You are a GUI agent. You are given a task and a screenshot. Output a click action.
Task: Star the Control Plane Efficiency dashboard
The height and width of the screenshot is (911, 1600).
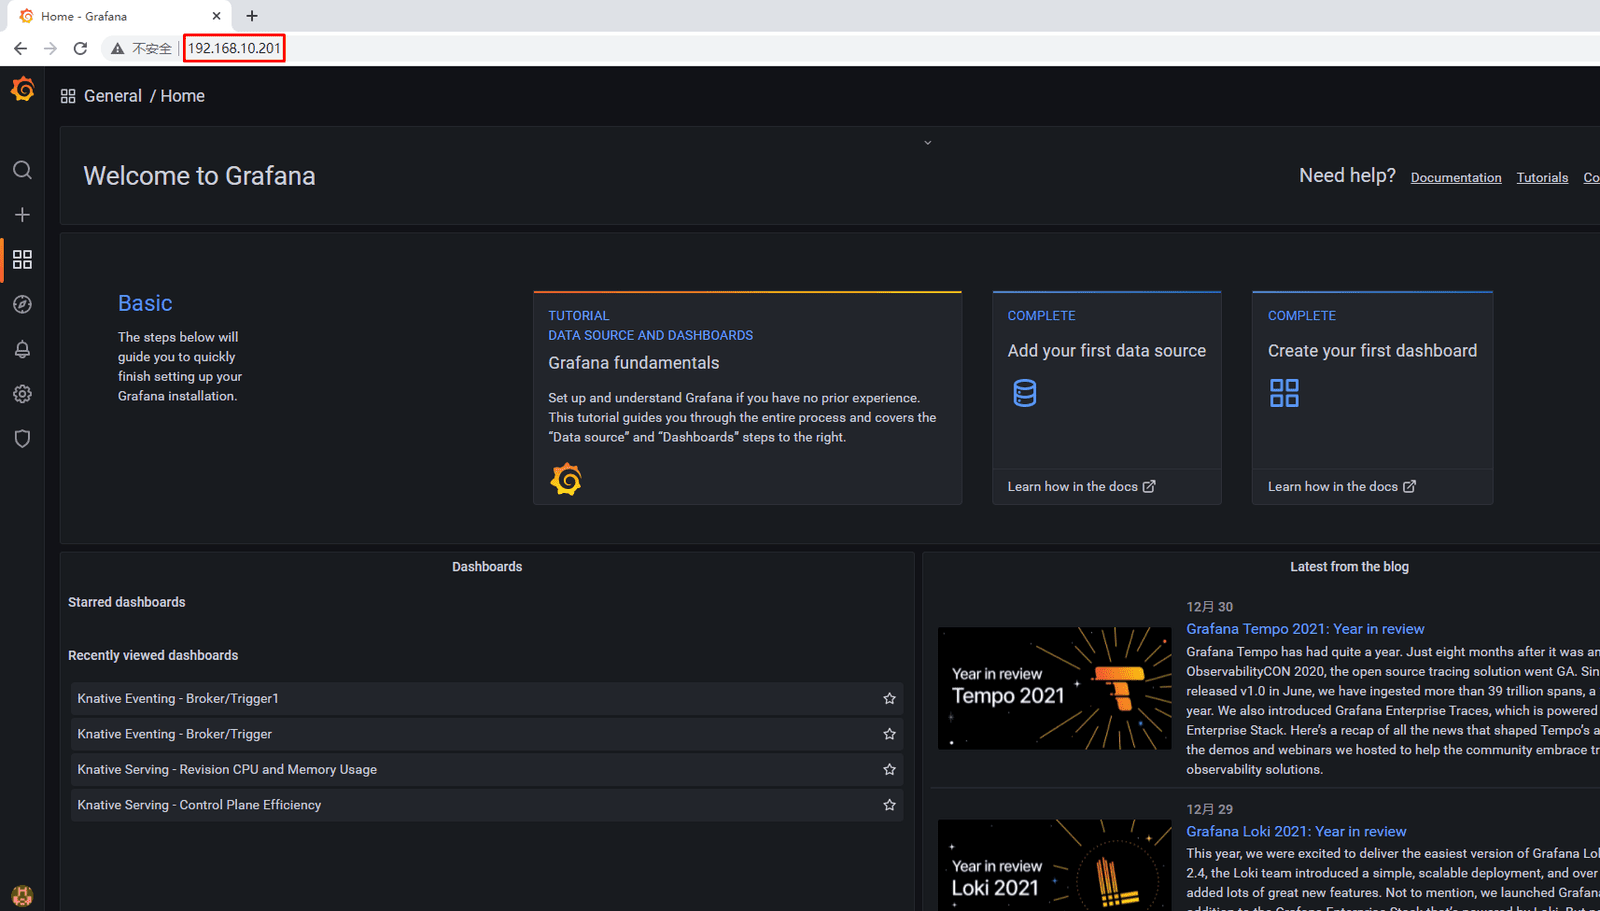[889, 805]
